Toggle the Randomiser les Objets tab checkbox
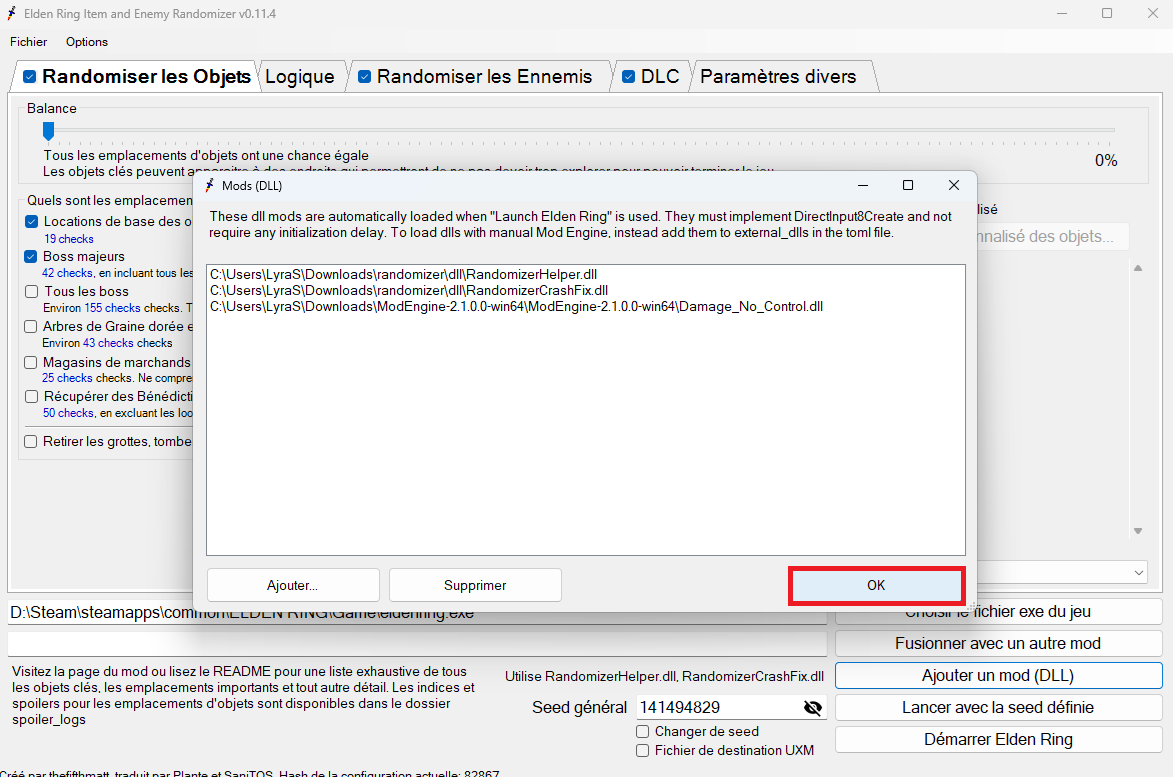Image resolution: width=1173 pixels, height=777 pixels. click(29, 77)
